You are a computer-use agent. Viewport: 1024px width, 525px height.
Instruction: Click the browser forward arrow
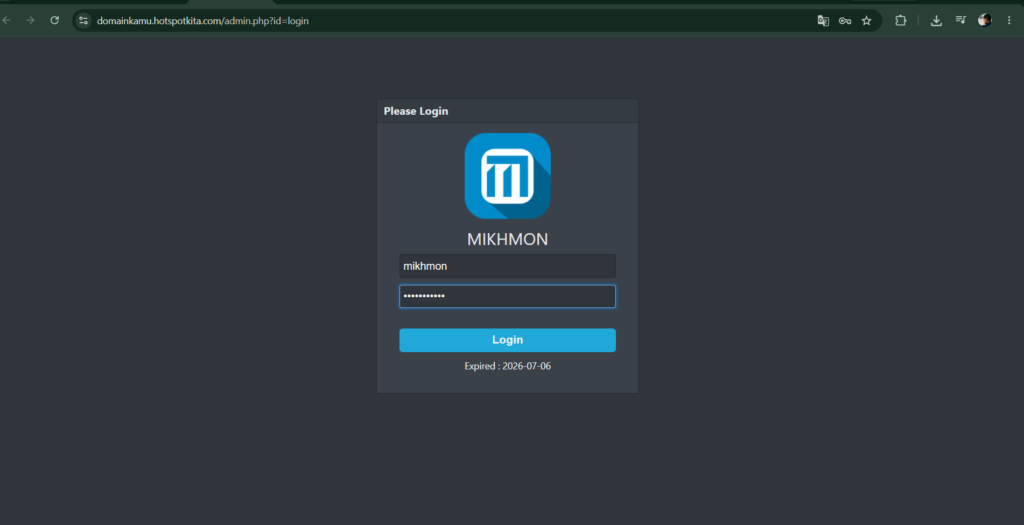[30, 20]
